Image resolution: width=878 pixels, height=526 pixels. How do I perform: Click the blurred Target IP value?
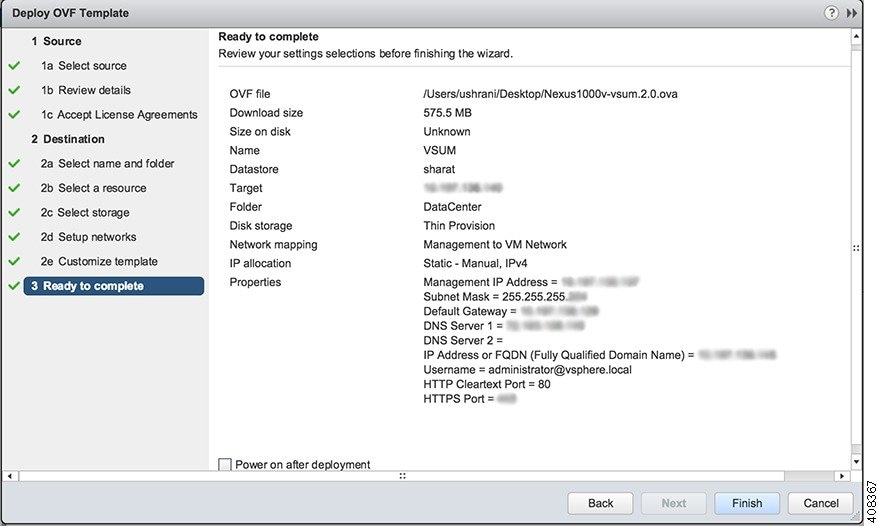pos(463,188)
